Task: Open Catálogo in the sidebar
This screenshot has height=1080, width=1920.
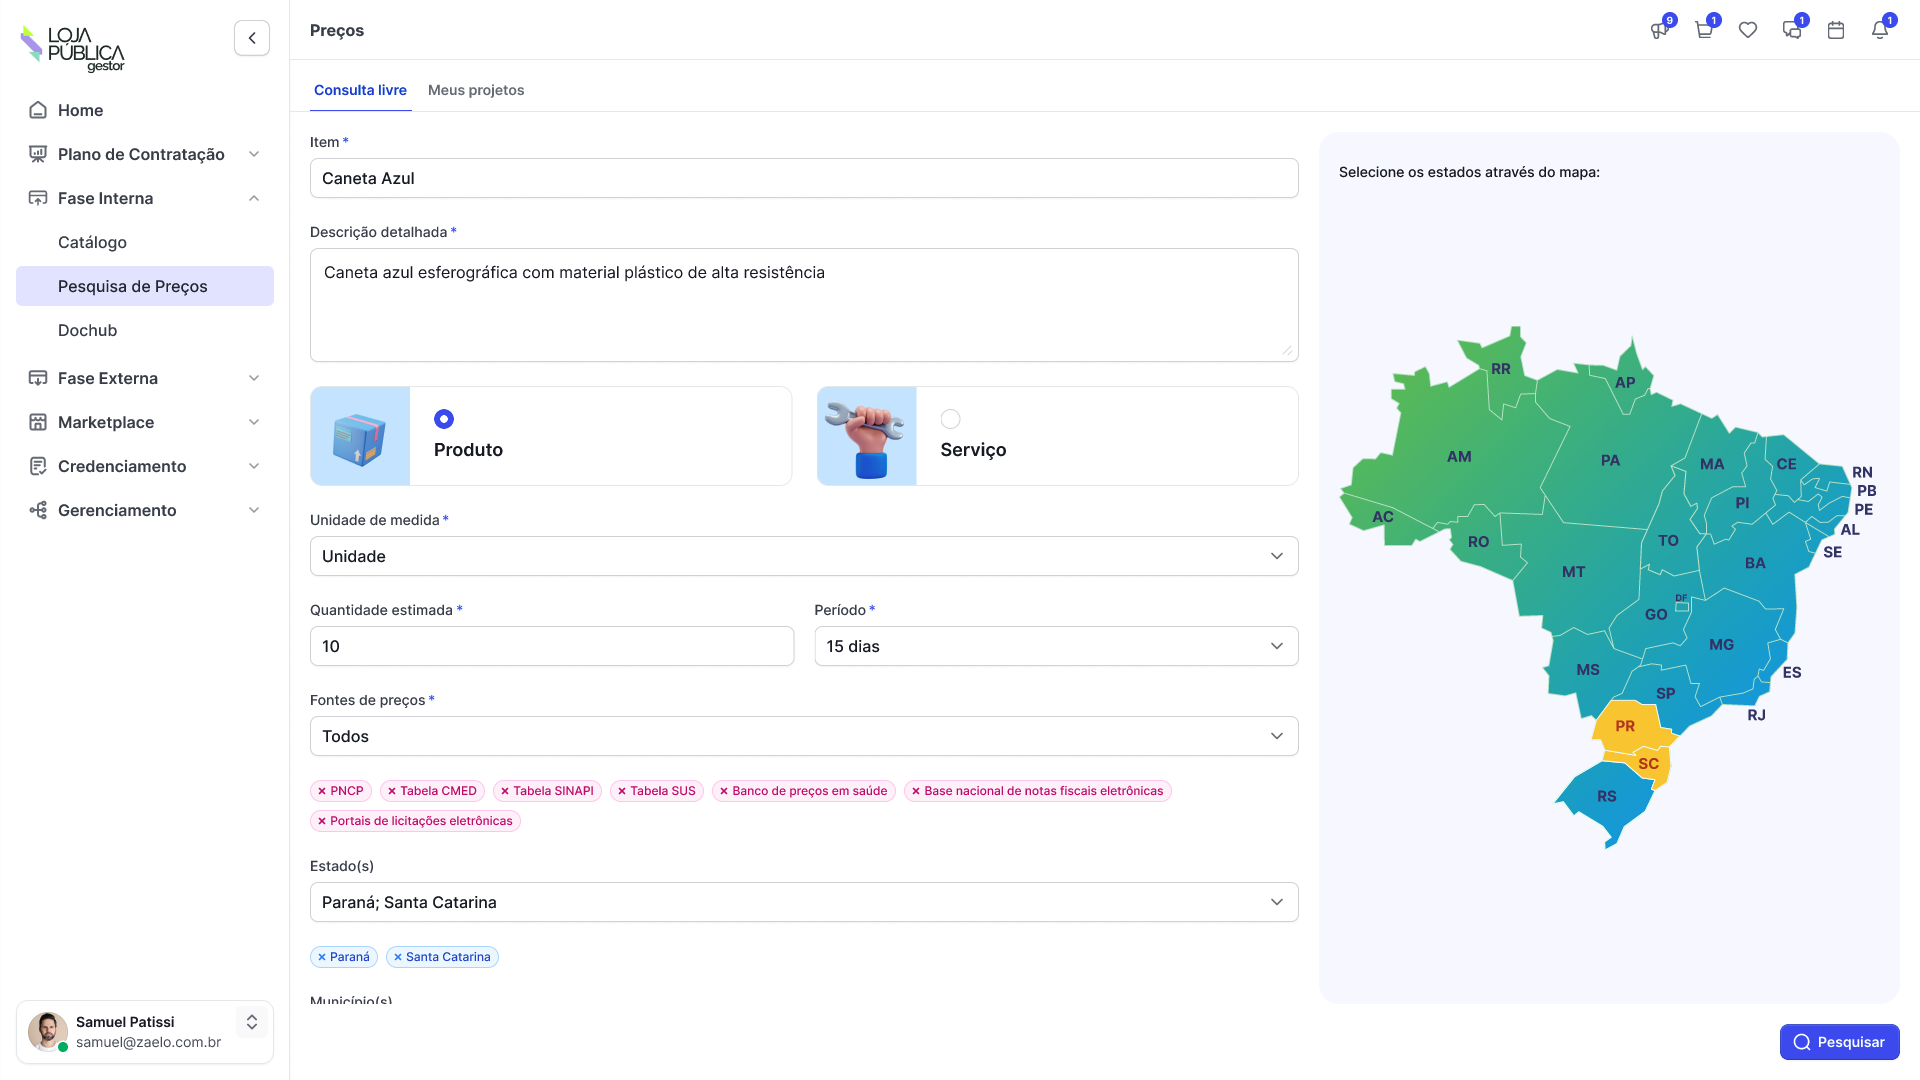Action: tap(92, 242)
